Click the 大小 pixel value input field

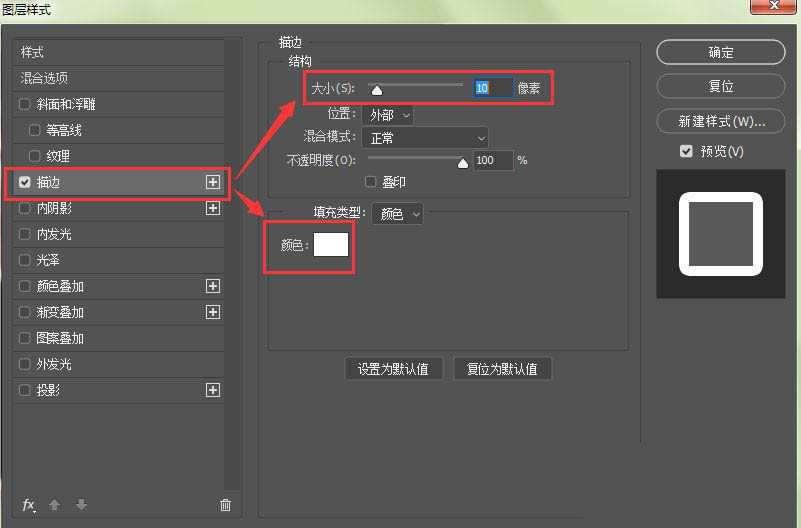click(493, 88)
